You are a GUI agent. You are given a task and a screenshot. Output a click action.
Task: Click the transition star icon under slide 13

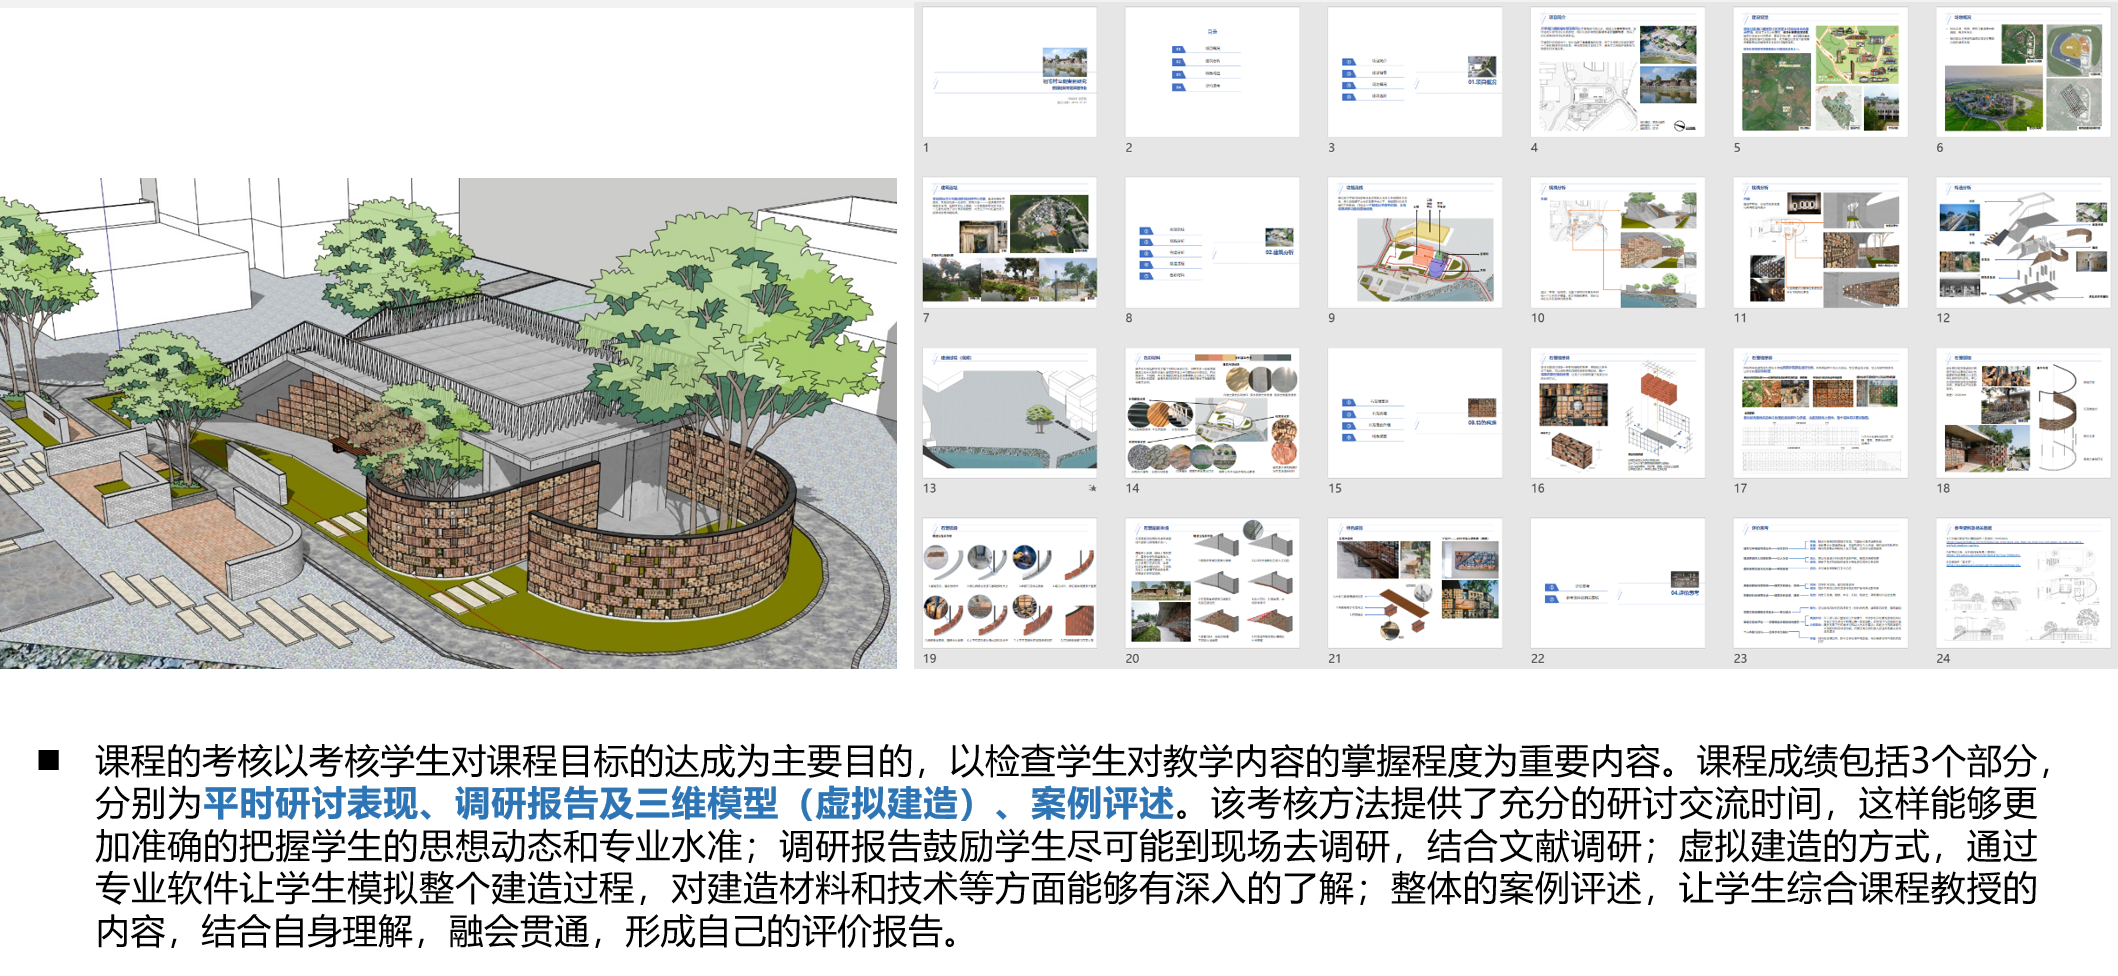1092,488
